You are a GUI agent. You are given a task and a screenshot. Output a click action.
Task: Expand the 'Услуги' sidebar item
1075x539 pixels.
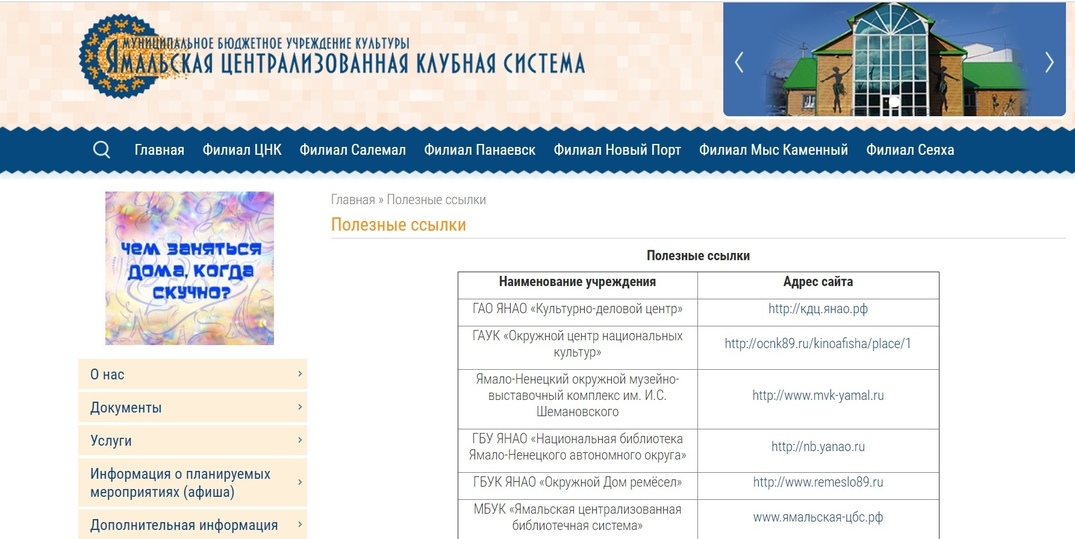tap(192, 441)
